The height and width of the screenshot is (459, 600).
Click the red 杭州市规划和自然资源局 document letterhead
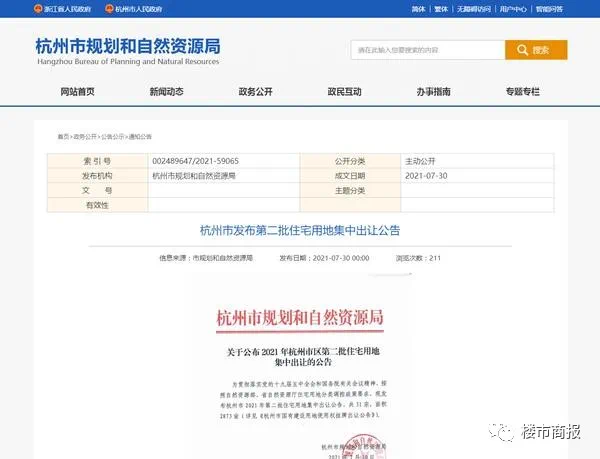300,317
